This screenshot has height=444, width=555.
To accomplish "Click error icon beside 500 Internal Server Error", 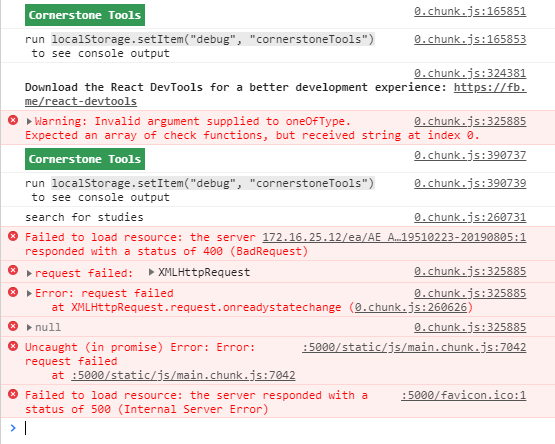I will (x=13, y=394).
